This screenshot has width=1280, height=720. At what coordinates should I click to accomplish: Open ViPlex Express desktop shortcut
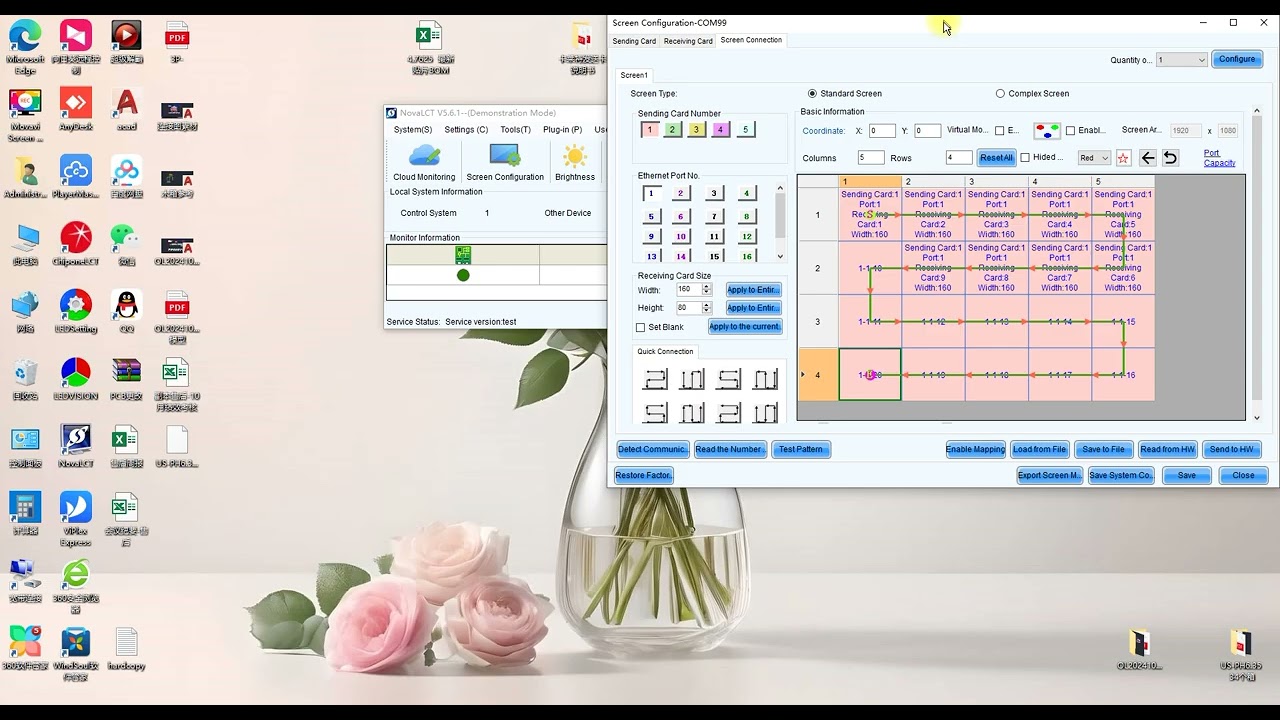coord(76,519)
